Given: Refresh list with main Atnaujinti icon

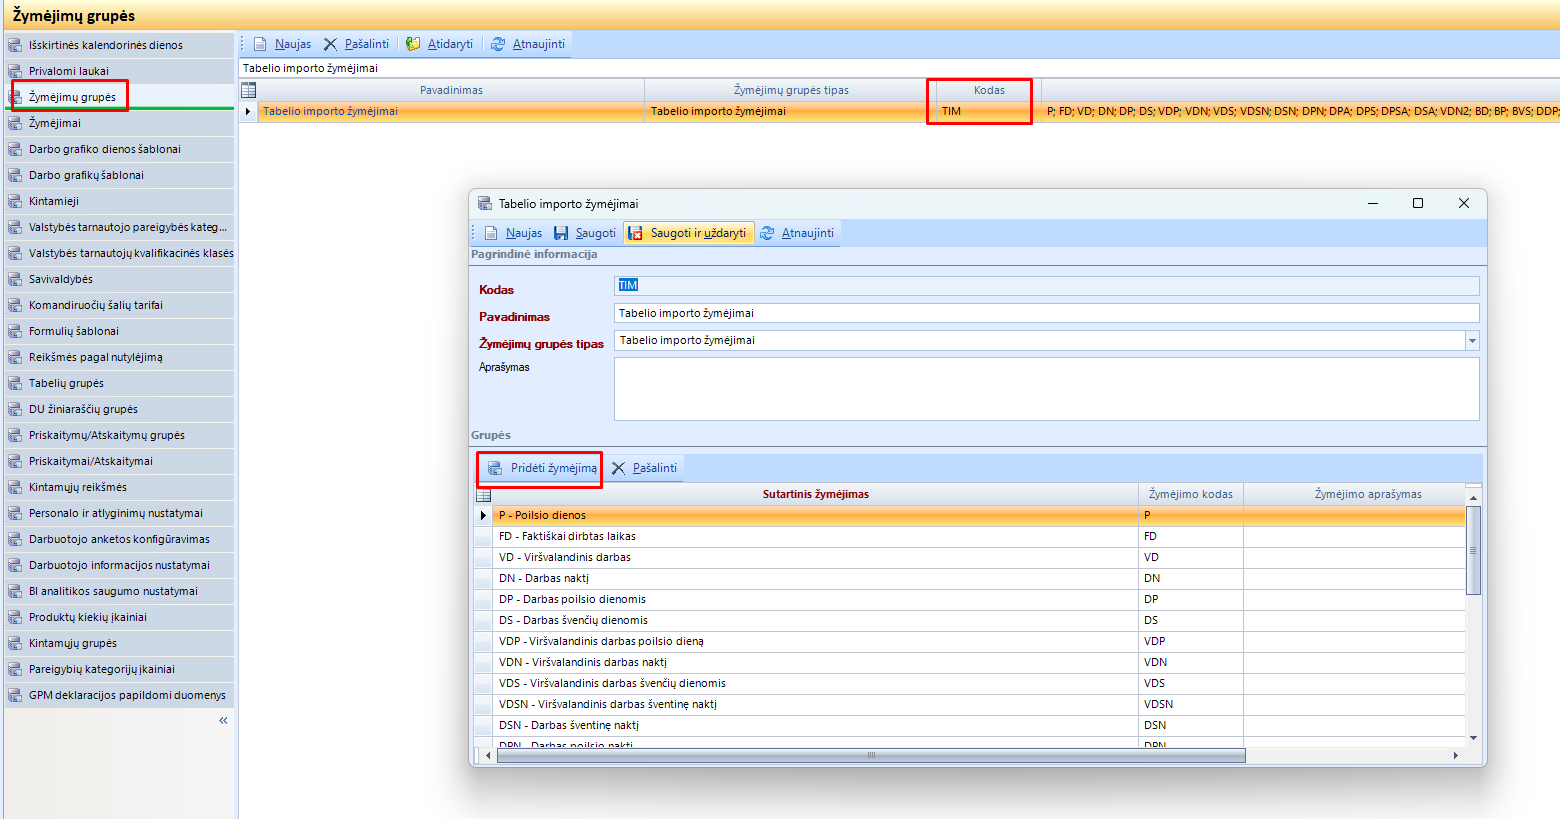Looking at the screenshot, I should [x=498, y=44].
